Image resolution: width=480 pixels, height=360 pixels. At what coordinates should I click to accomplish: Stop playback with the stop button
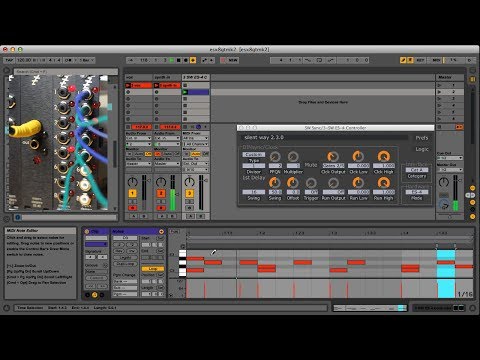tap(178, 60)
